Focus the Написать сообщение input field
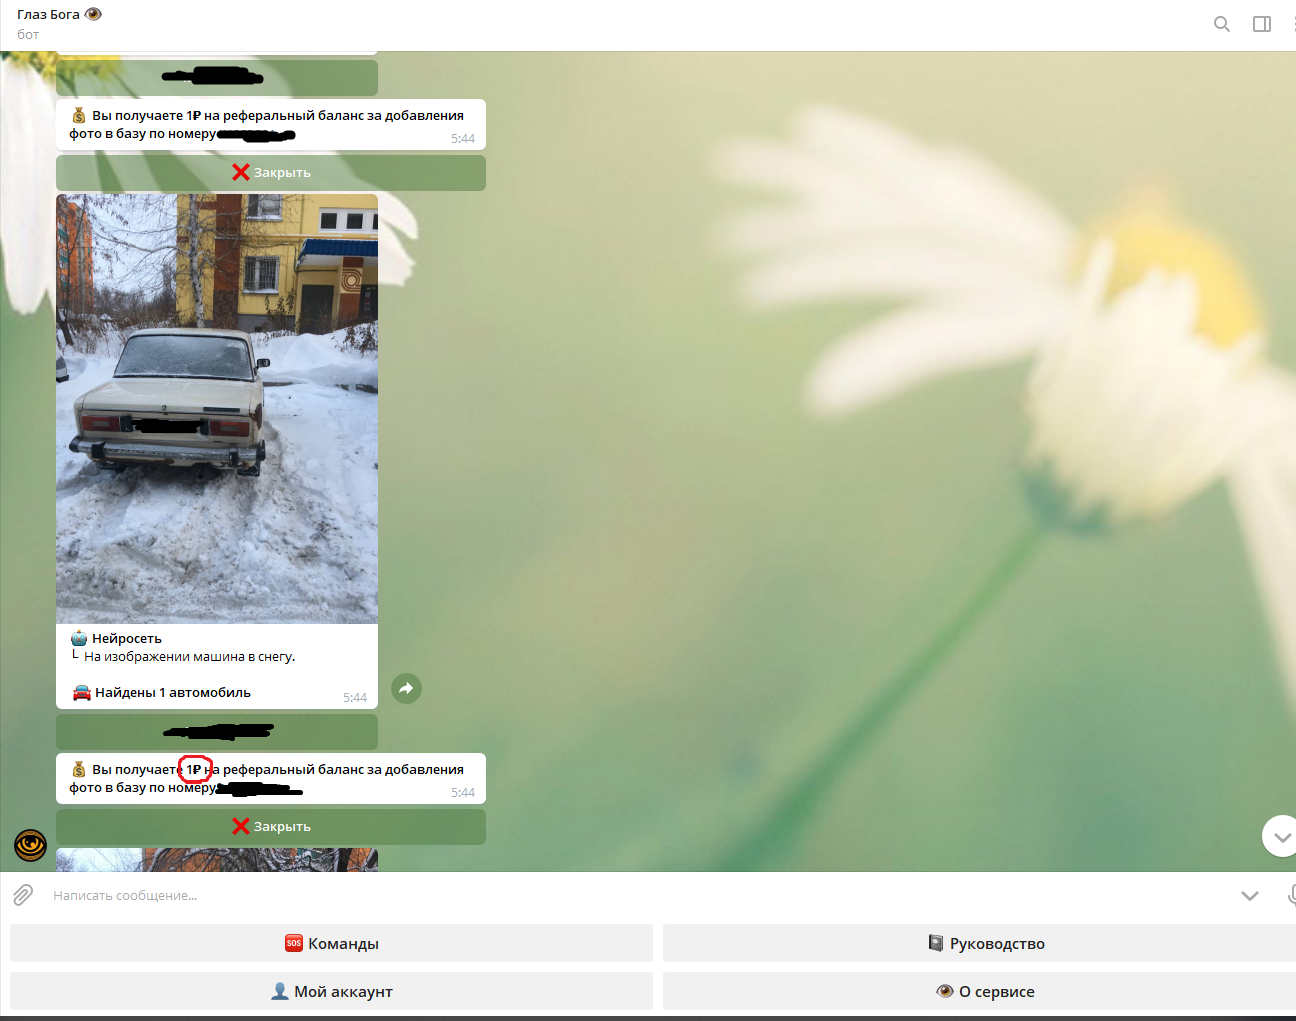Screen dimensions: 1296x1021 coord(600,895)
